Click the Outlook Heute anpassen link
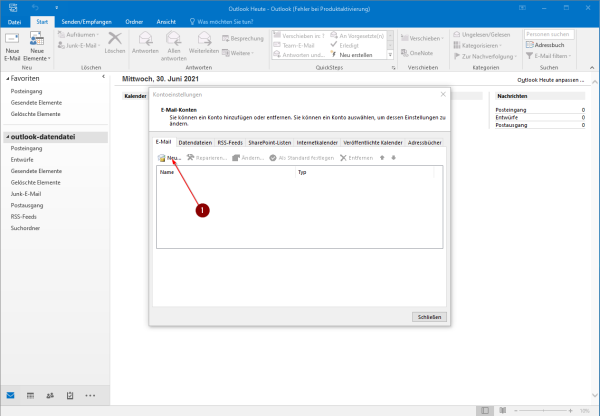This screenshot has height=416, width=600. point(551,80)
